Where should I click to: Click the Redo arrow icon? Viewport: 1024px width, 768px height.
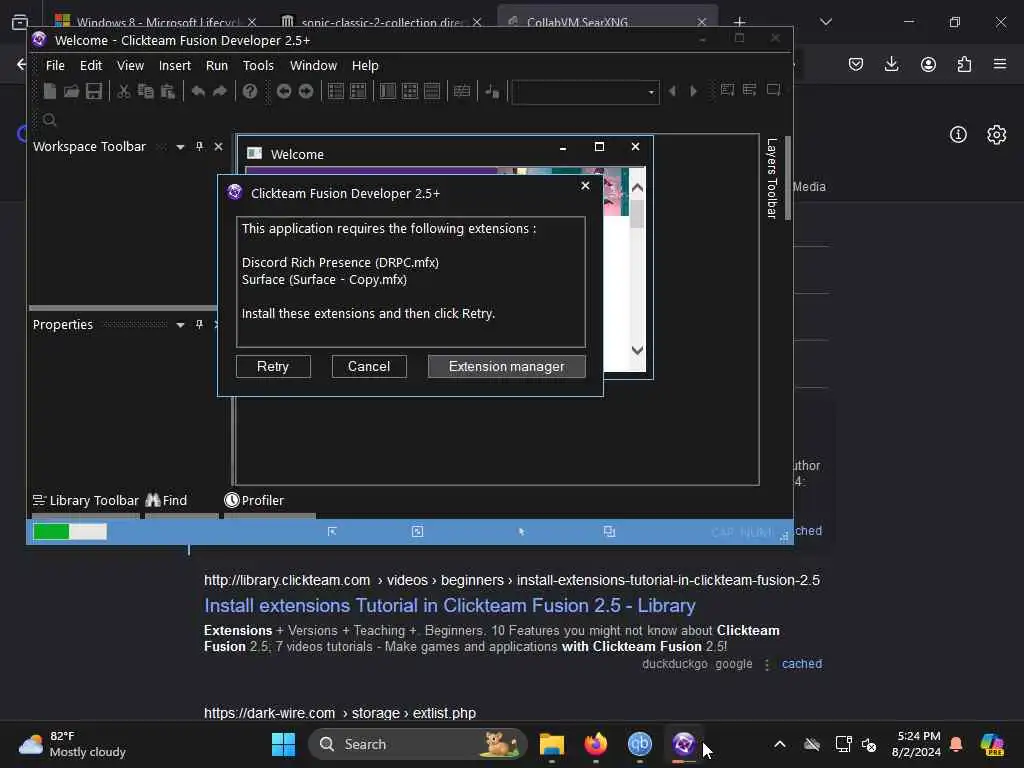(x=220, y=91)
